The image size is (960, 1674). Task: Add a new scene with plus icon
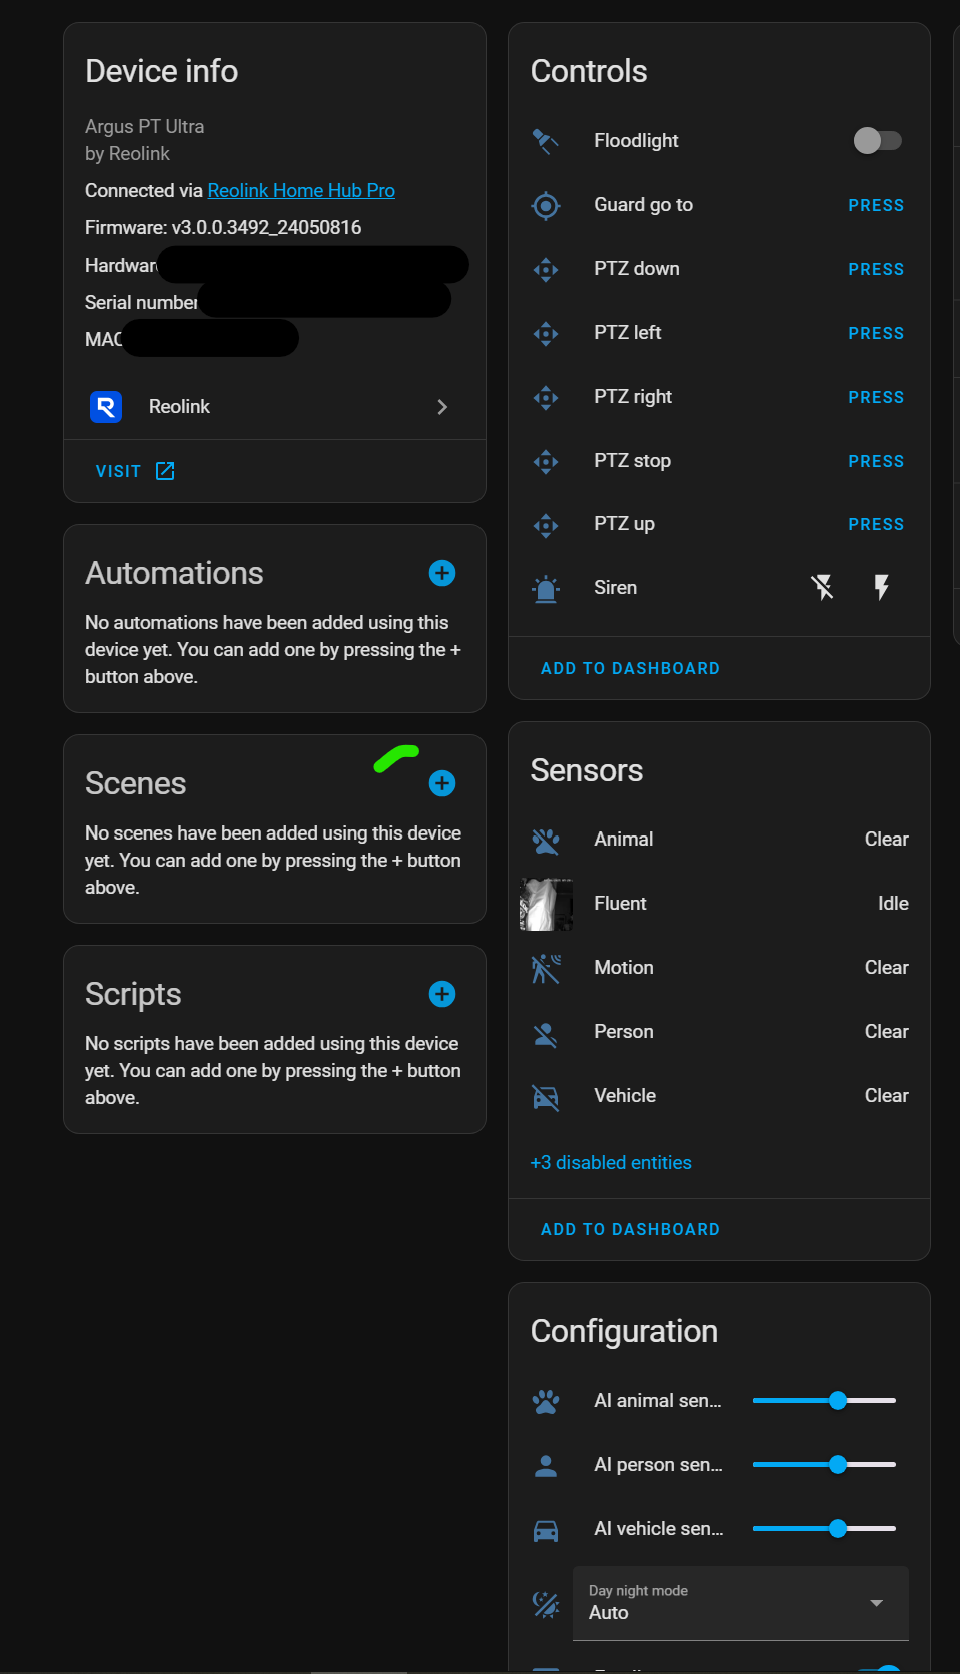click(x=442, y=783)
